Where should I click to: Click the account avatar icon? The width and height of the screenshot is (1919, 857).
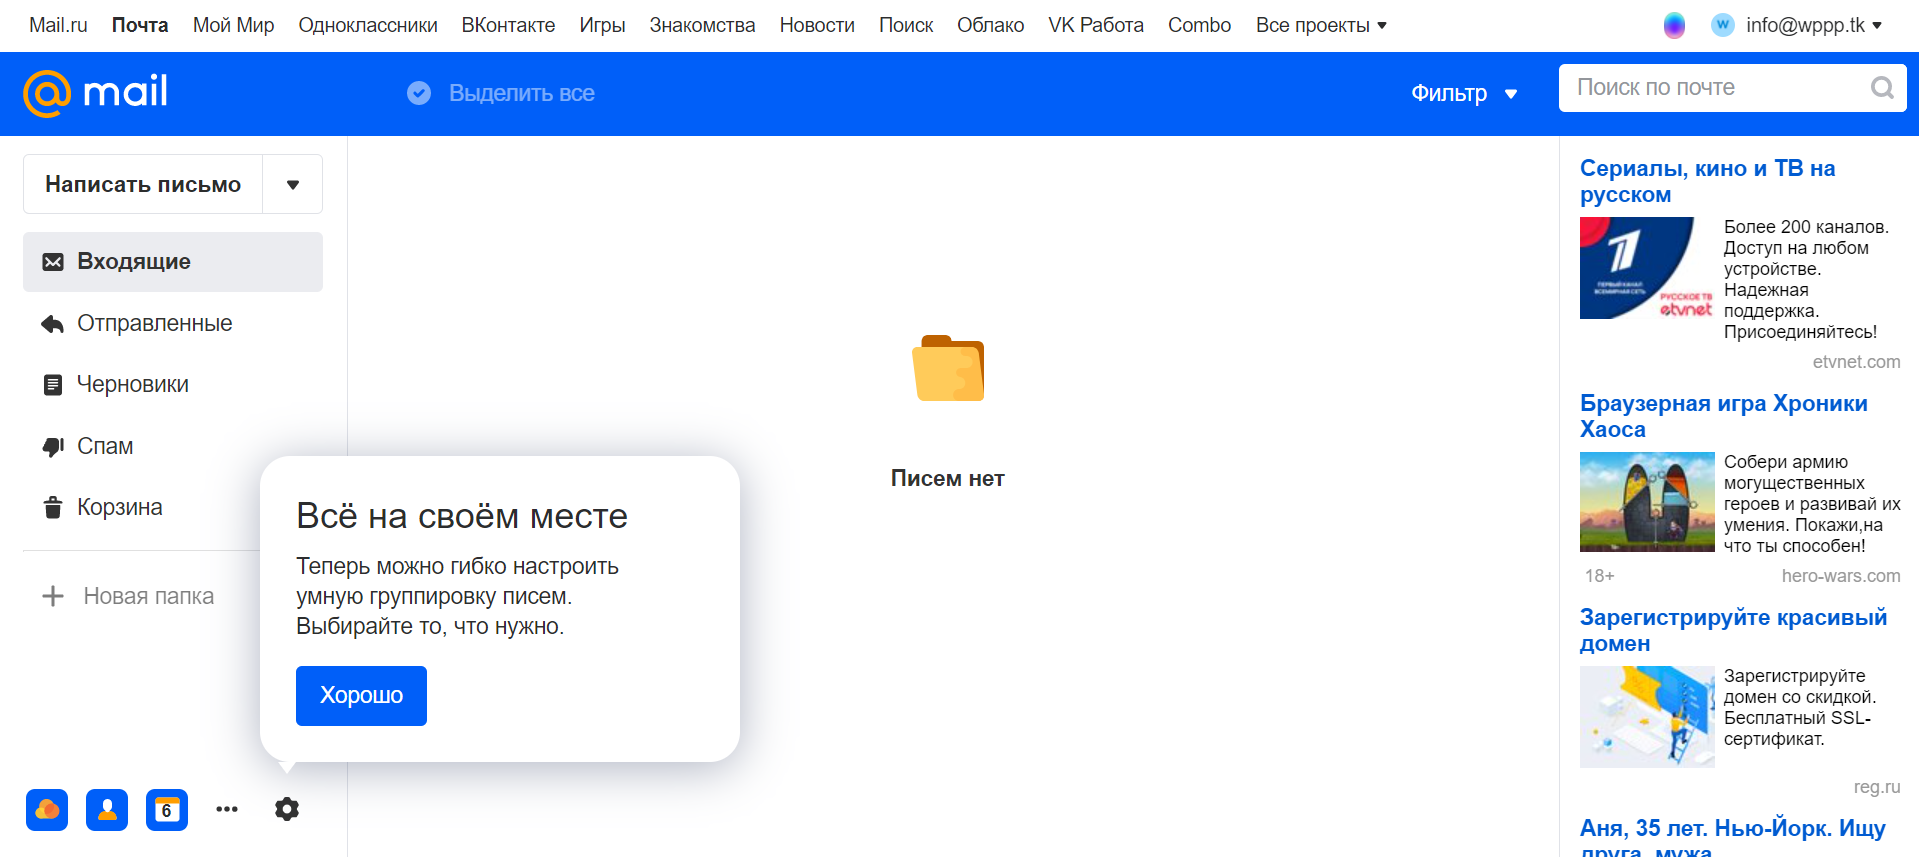(x=1722, y=25)
